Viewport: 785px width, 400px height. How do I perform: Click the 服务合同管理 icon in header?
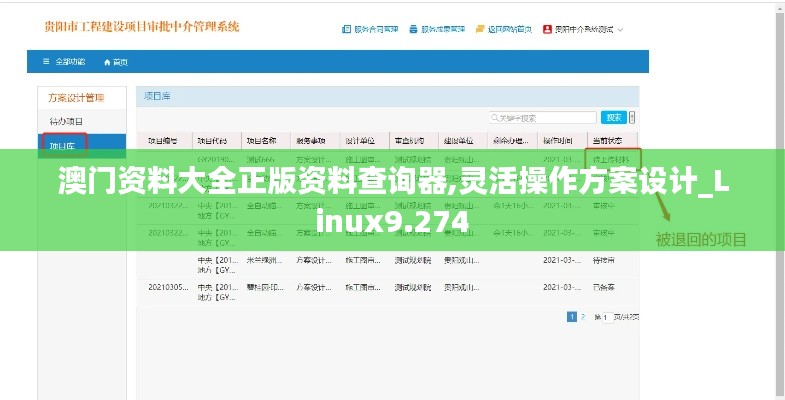coord(346,30)
